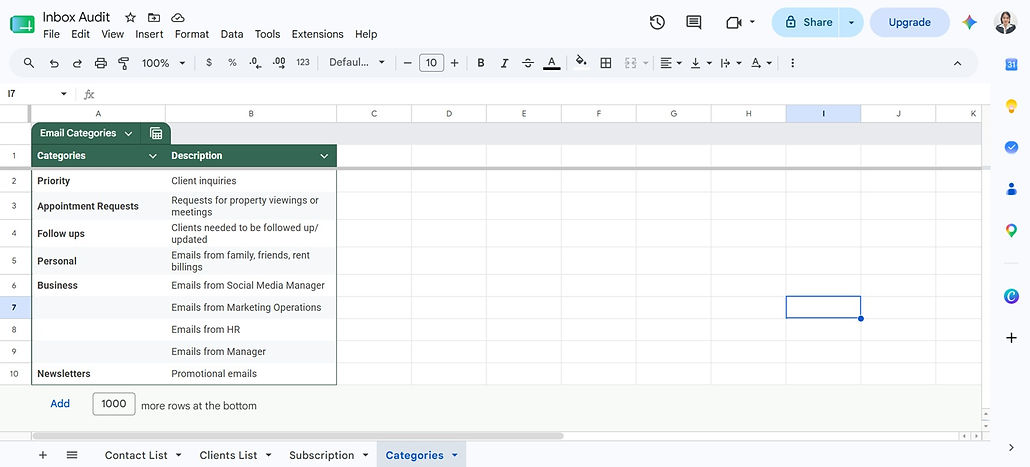The width and height of the screenshot is (1030, 467).
Task: Open share options dropdown arrow
Action: [852, 22]
